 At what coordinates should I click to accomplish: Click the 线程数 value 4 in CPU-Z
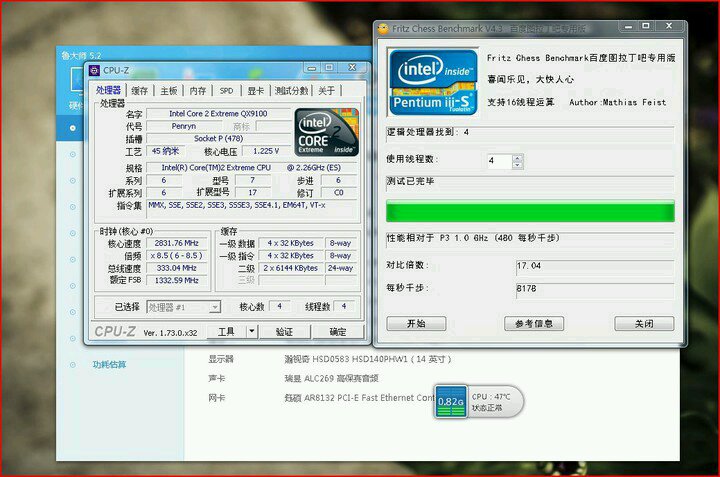(343, 306)
